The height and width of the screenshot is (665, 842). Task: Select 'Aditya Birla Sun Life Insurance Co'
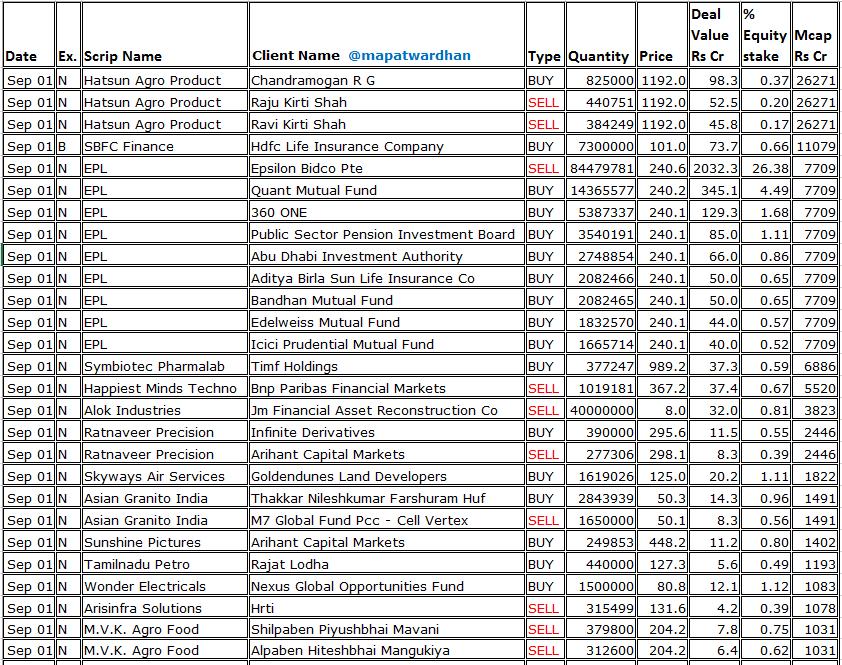[x=387, y=278]
